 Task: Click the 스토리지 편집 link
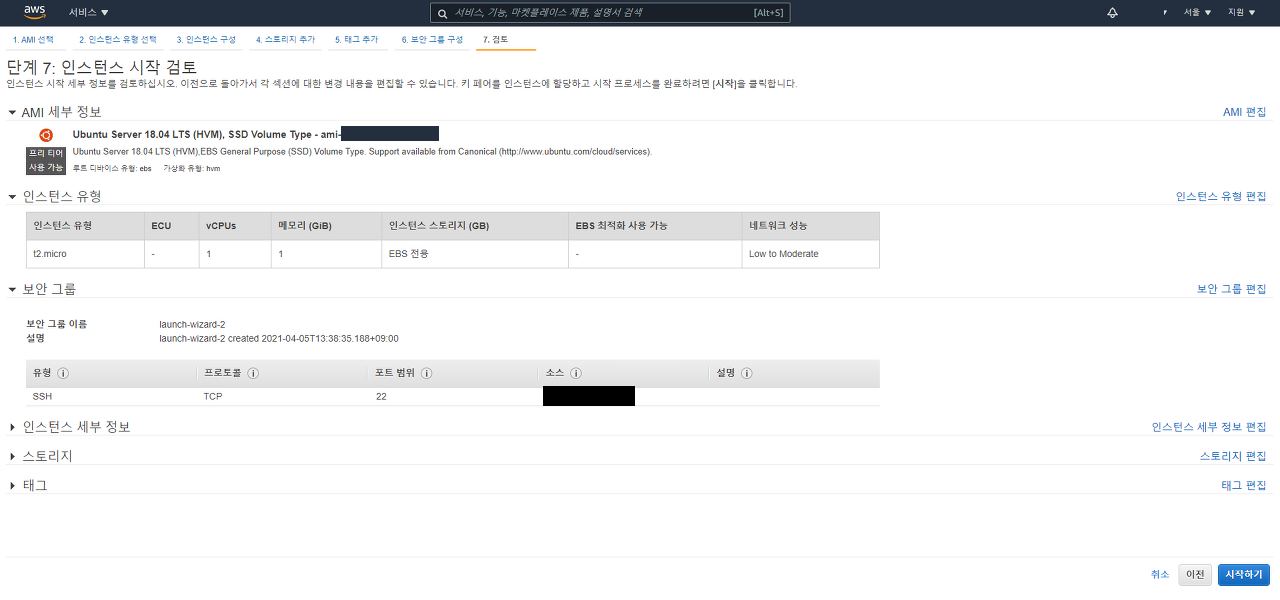pos(1233,456)
